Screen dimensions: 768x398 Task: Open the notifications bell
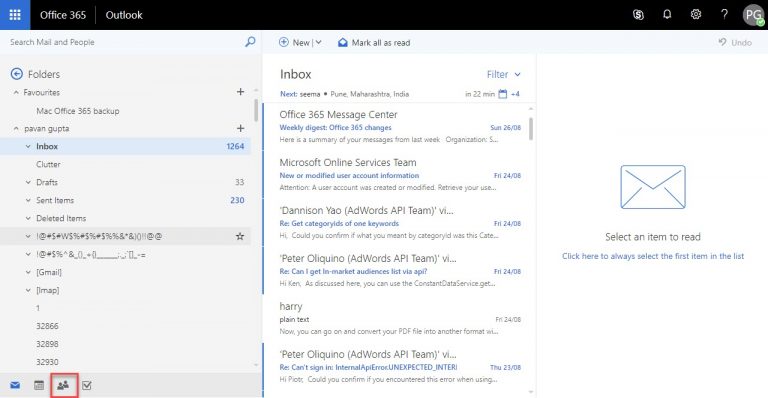pyautogui.click(x=667, y=15)
